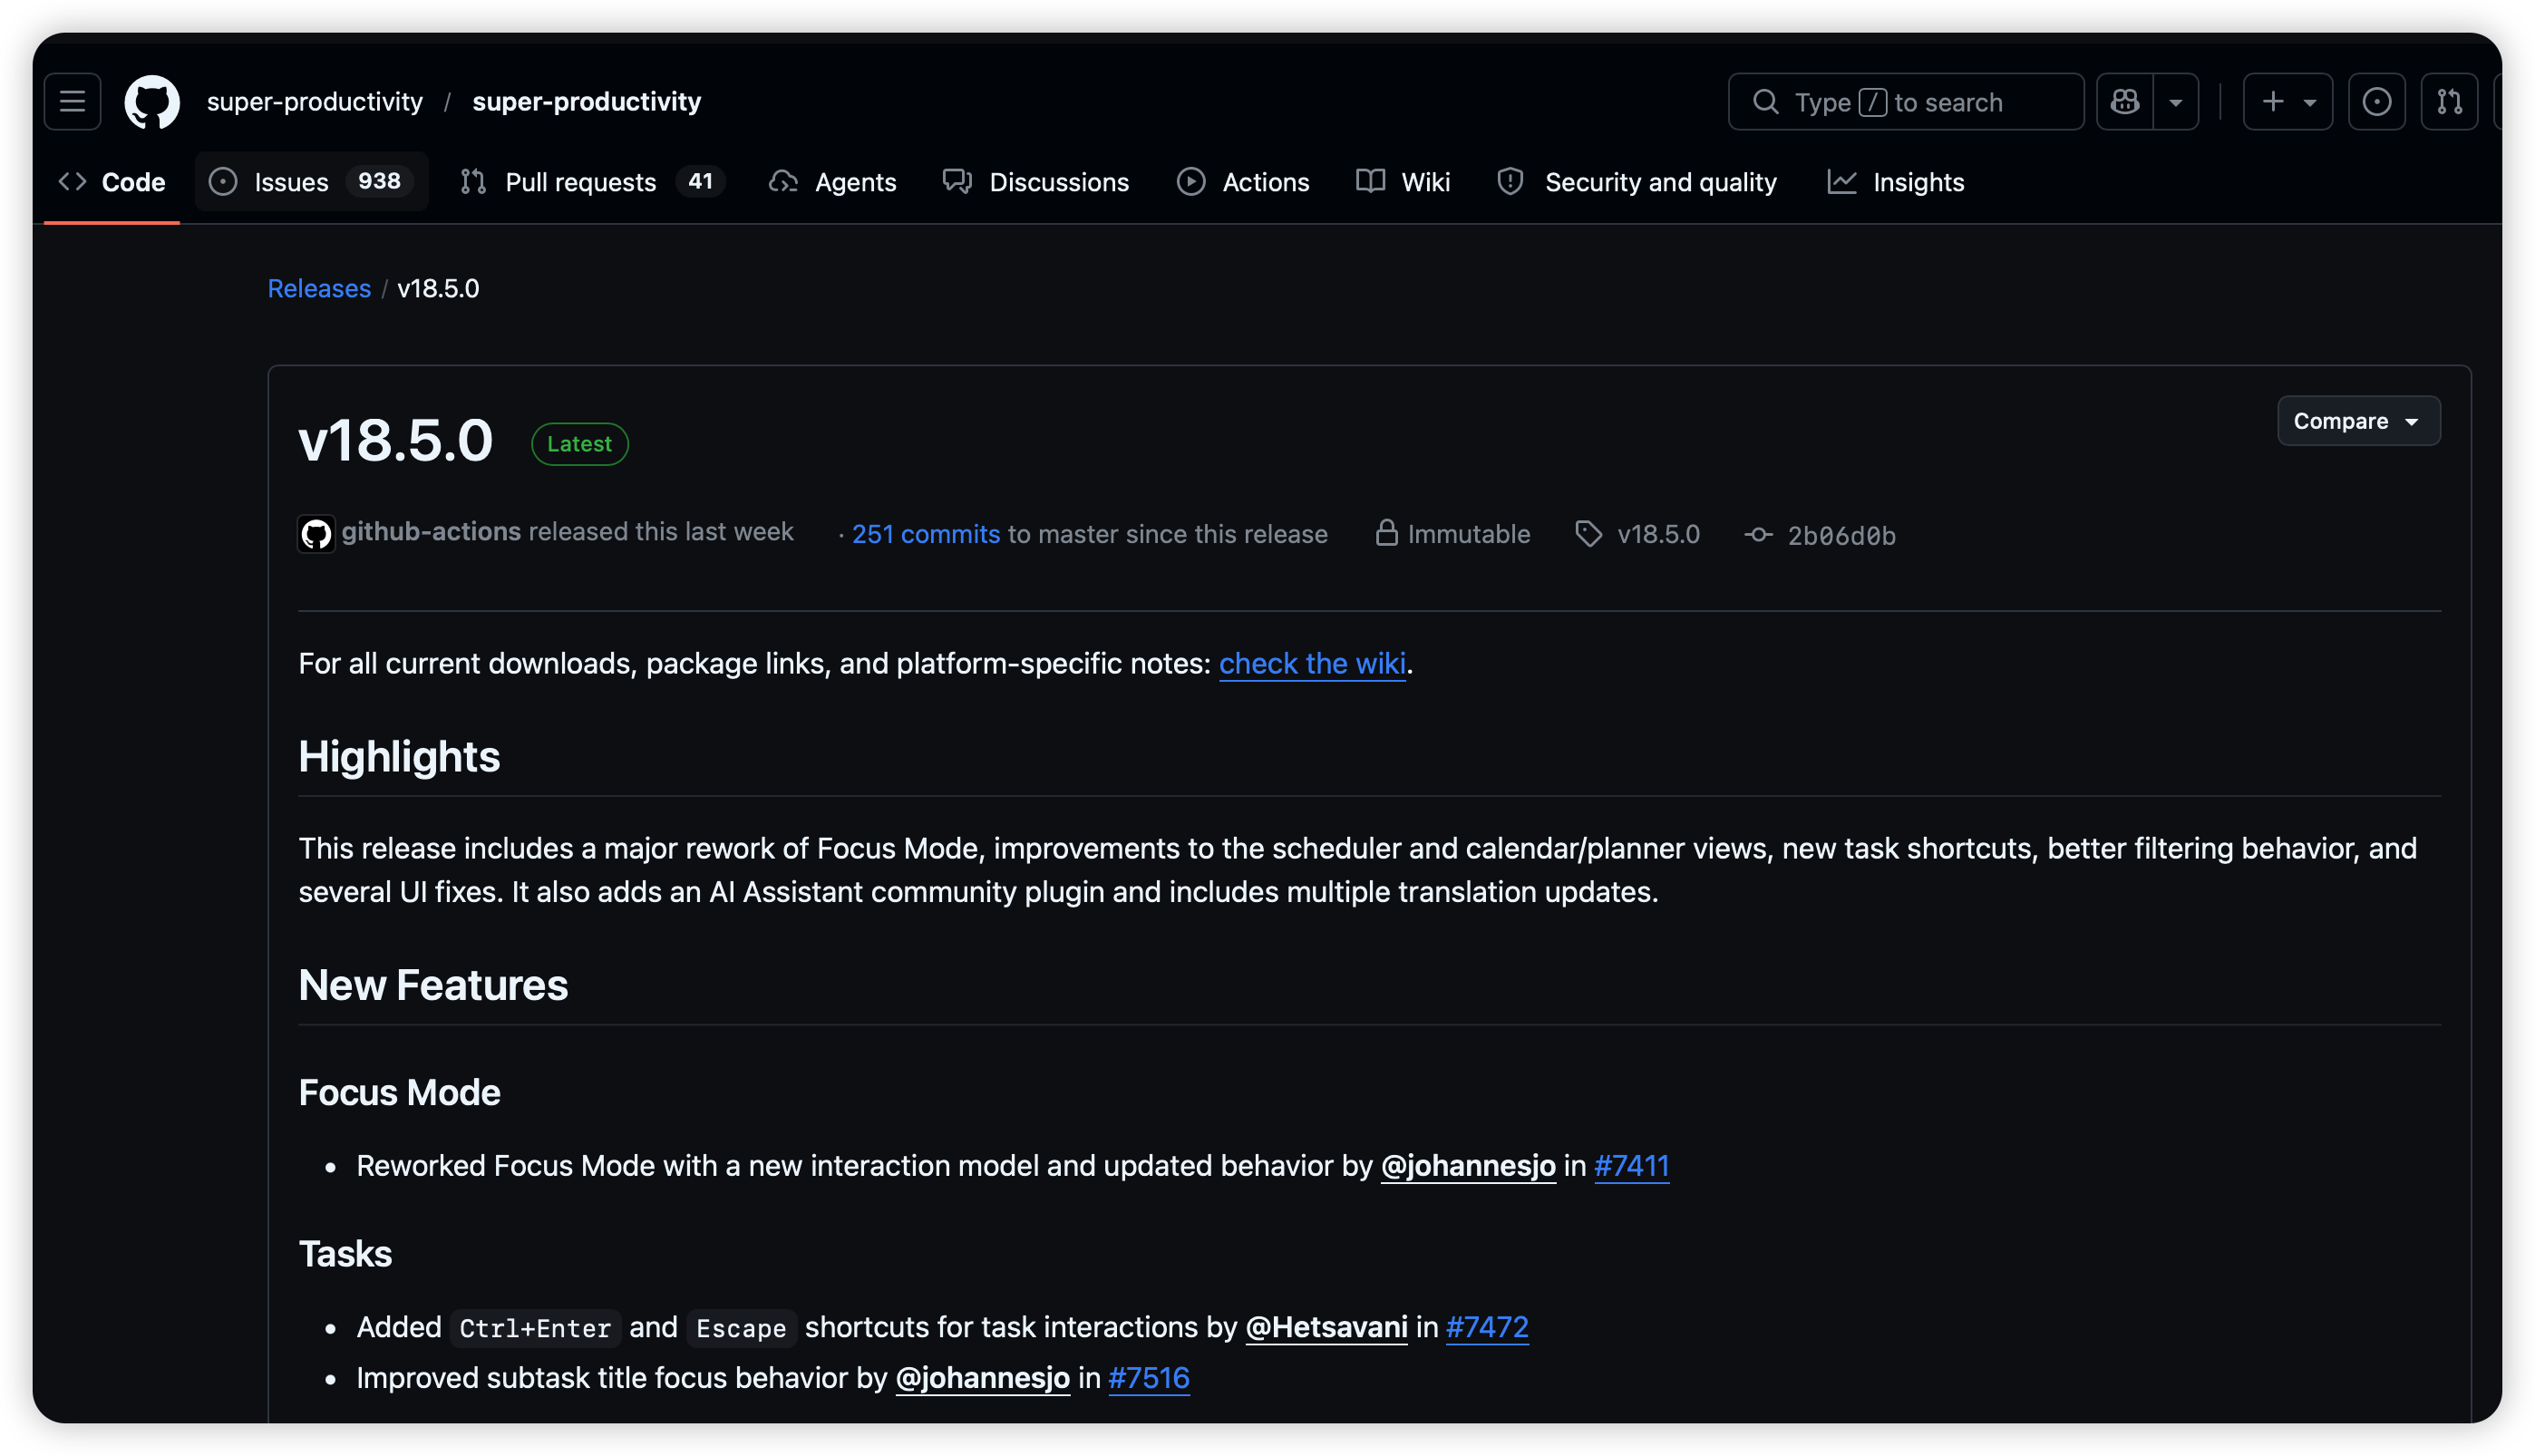Click the Agents tab icon
The height and width of the screenshot is (1456, 2535).
coord(783,182)
